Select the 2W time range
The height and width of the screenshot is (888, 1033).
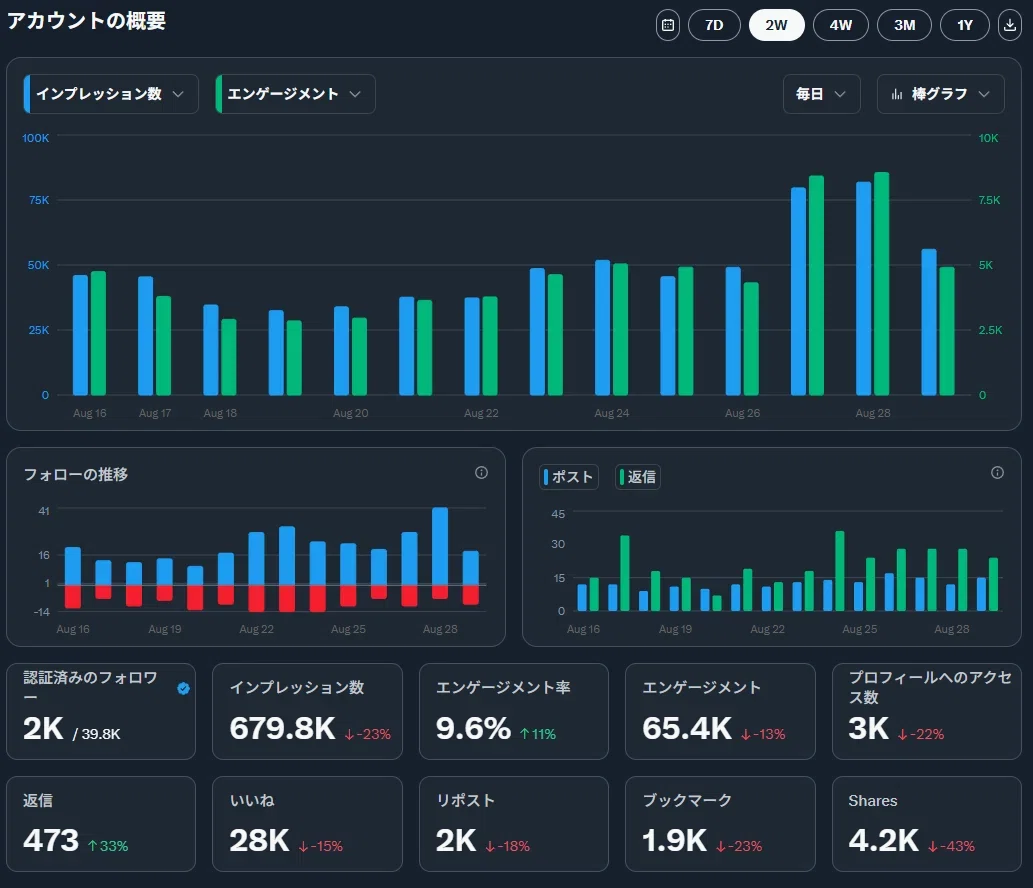[777, 25]
